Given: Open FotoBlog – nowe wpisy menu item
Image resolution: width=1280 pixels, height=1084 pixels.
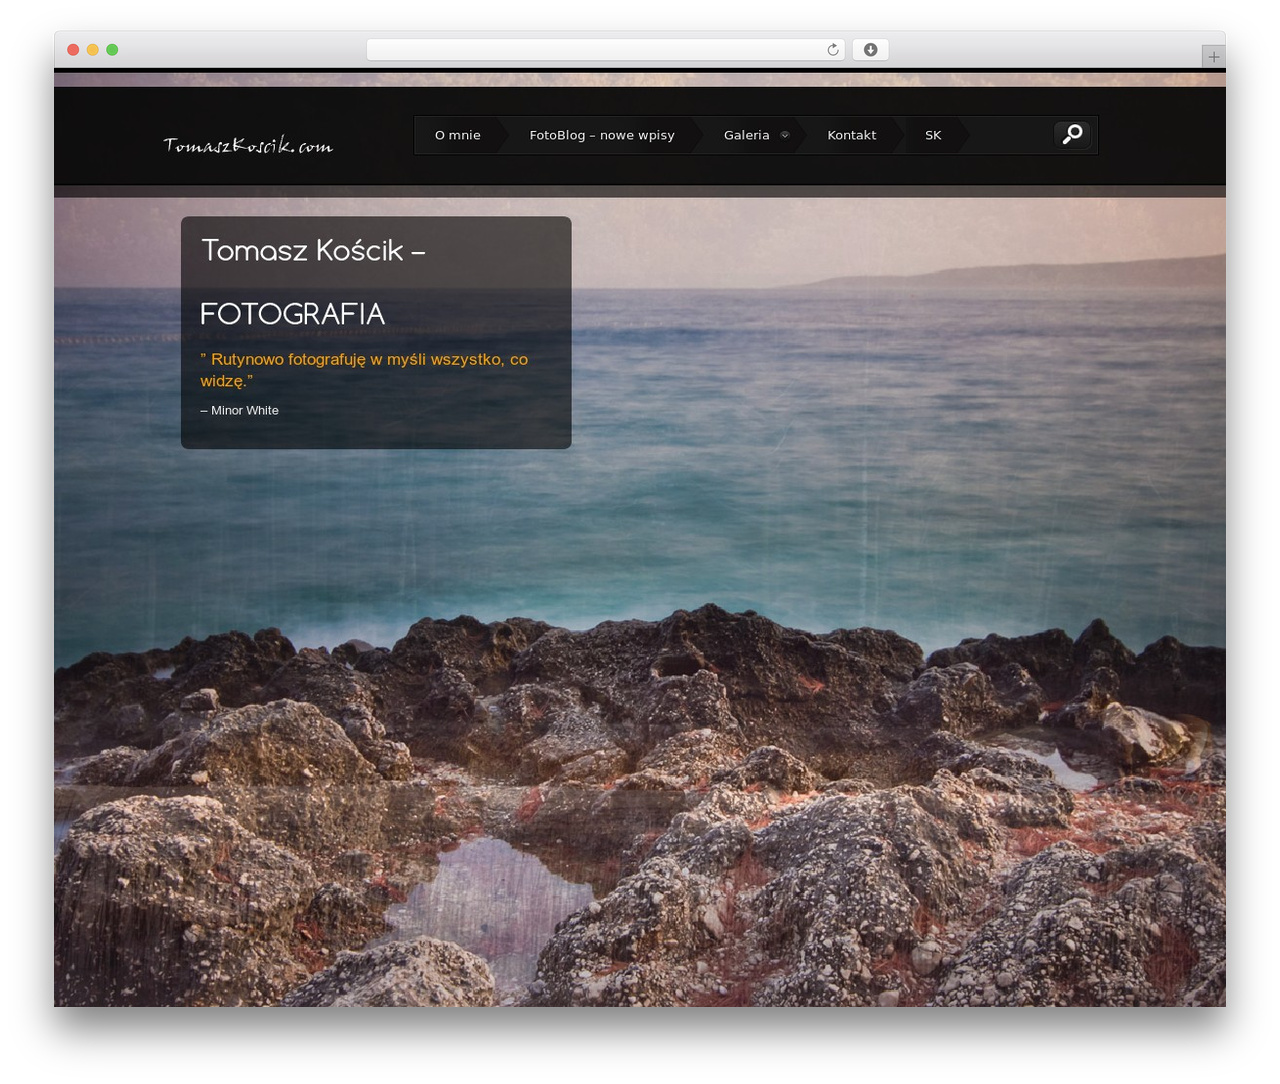Looking at the screenshot, I should click(602, 135).
